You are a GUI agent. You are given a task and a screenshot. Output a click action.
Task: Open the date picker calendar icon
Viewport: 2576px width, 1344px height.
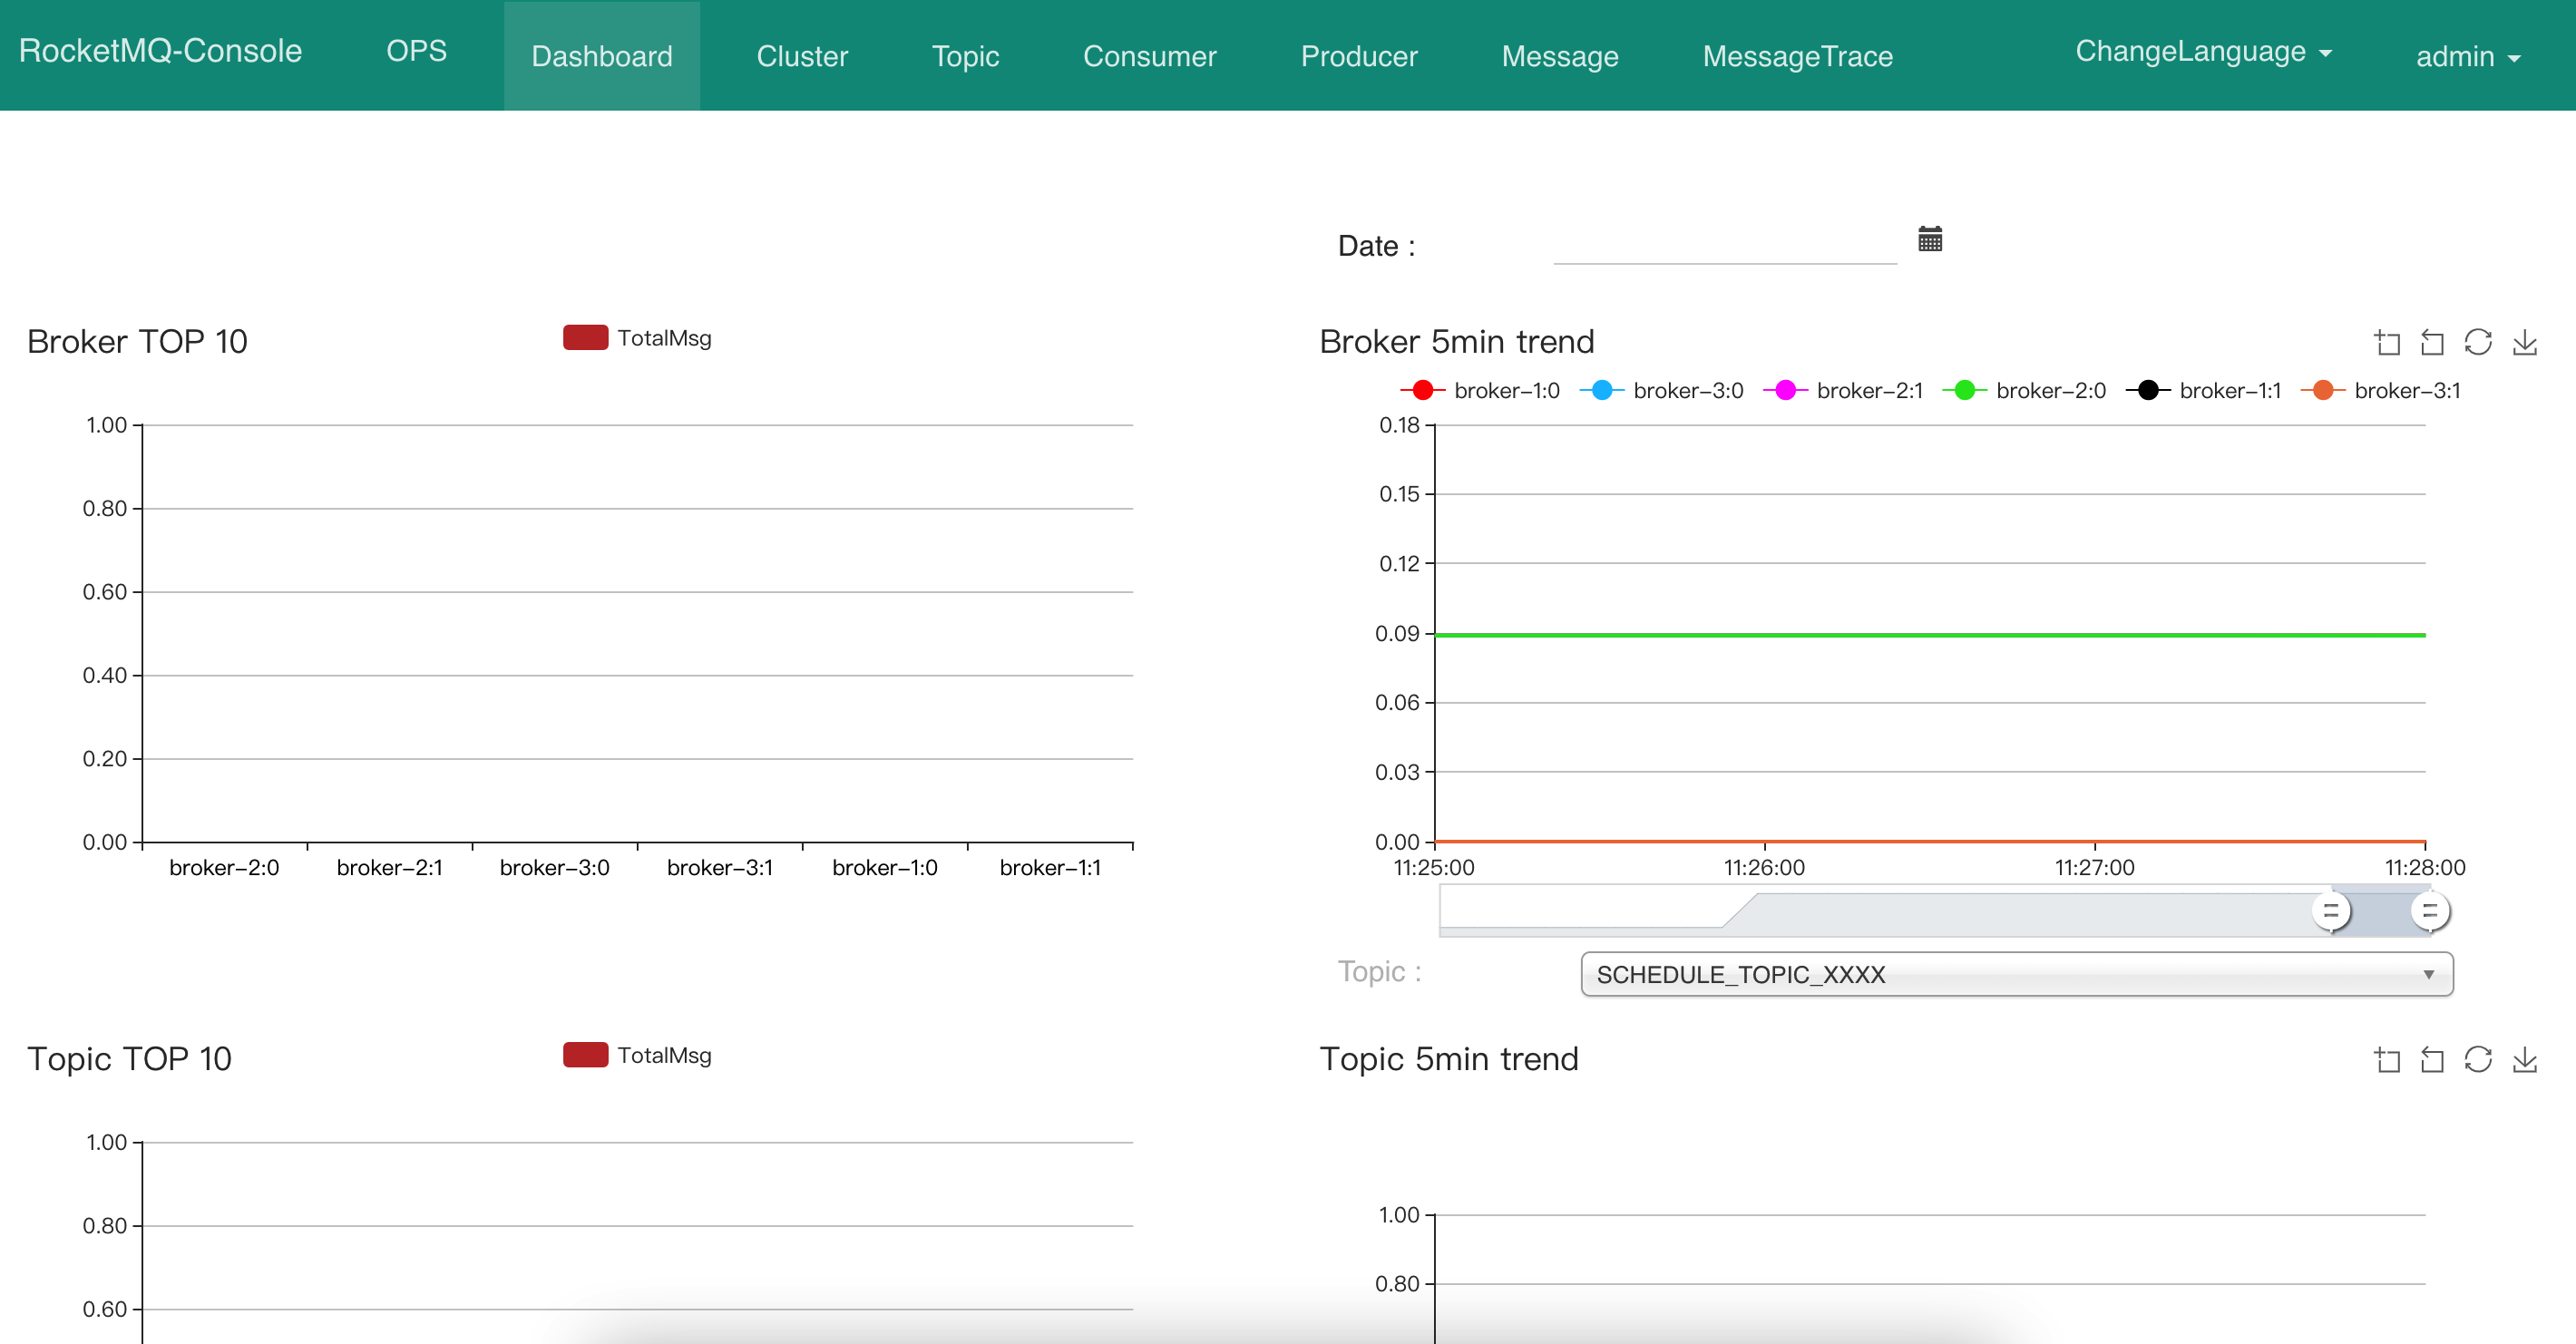1929,239
